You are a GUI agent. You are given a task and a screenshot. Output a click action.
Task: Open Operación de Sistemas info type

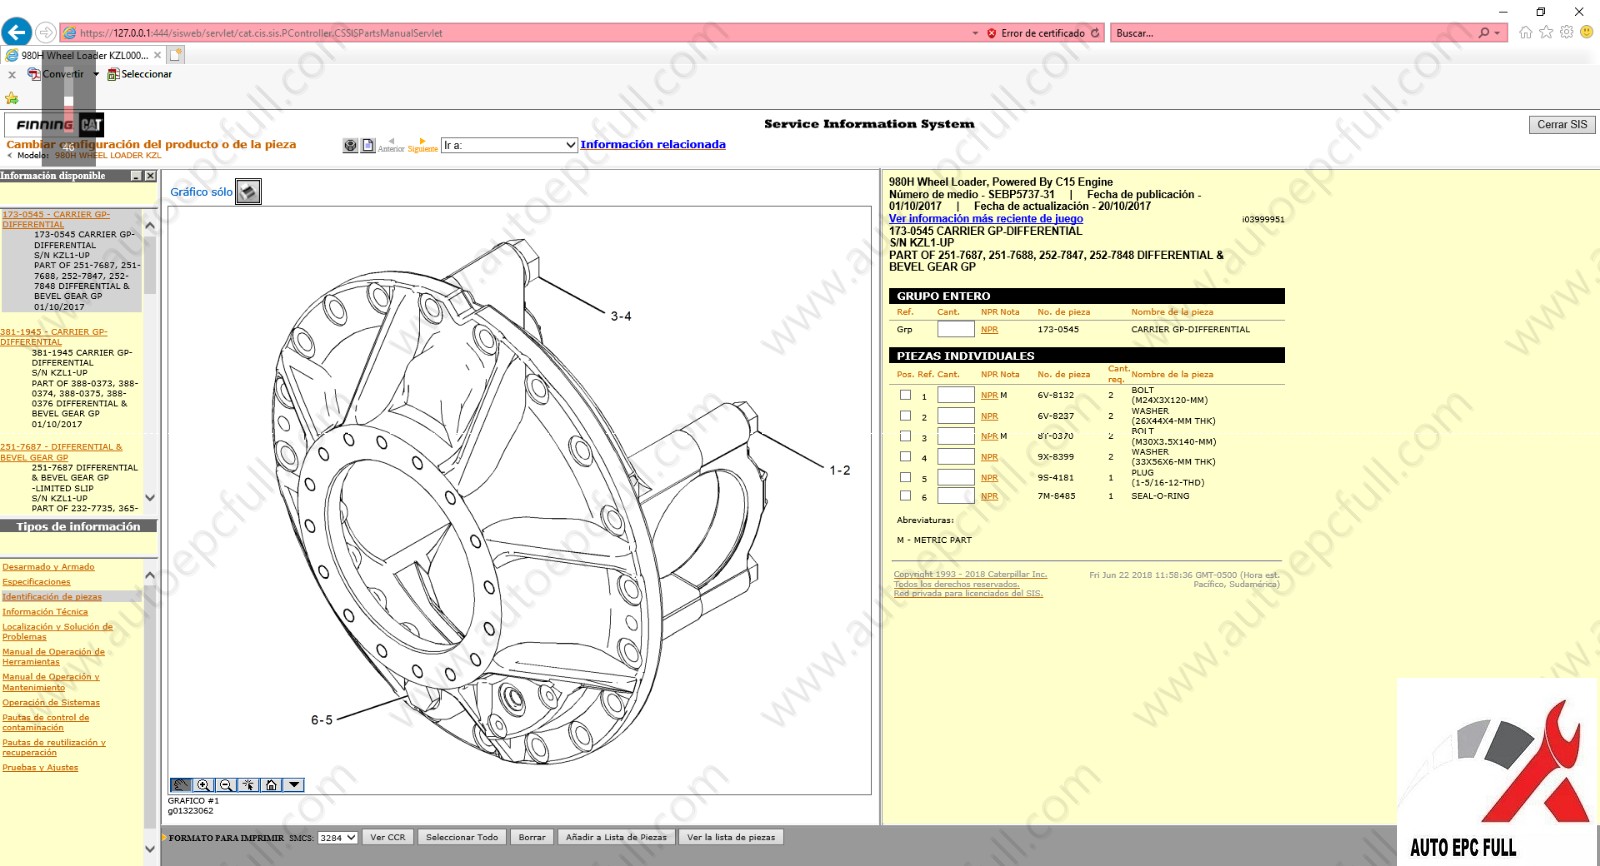tap(51, 703)
